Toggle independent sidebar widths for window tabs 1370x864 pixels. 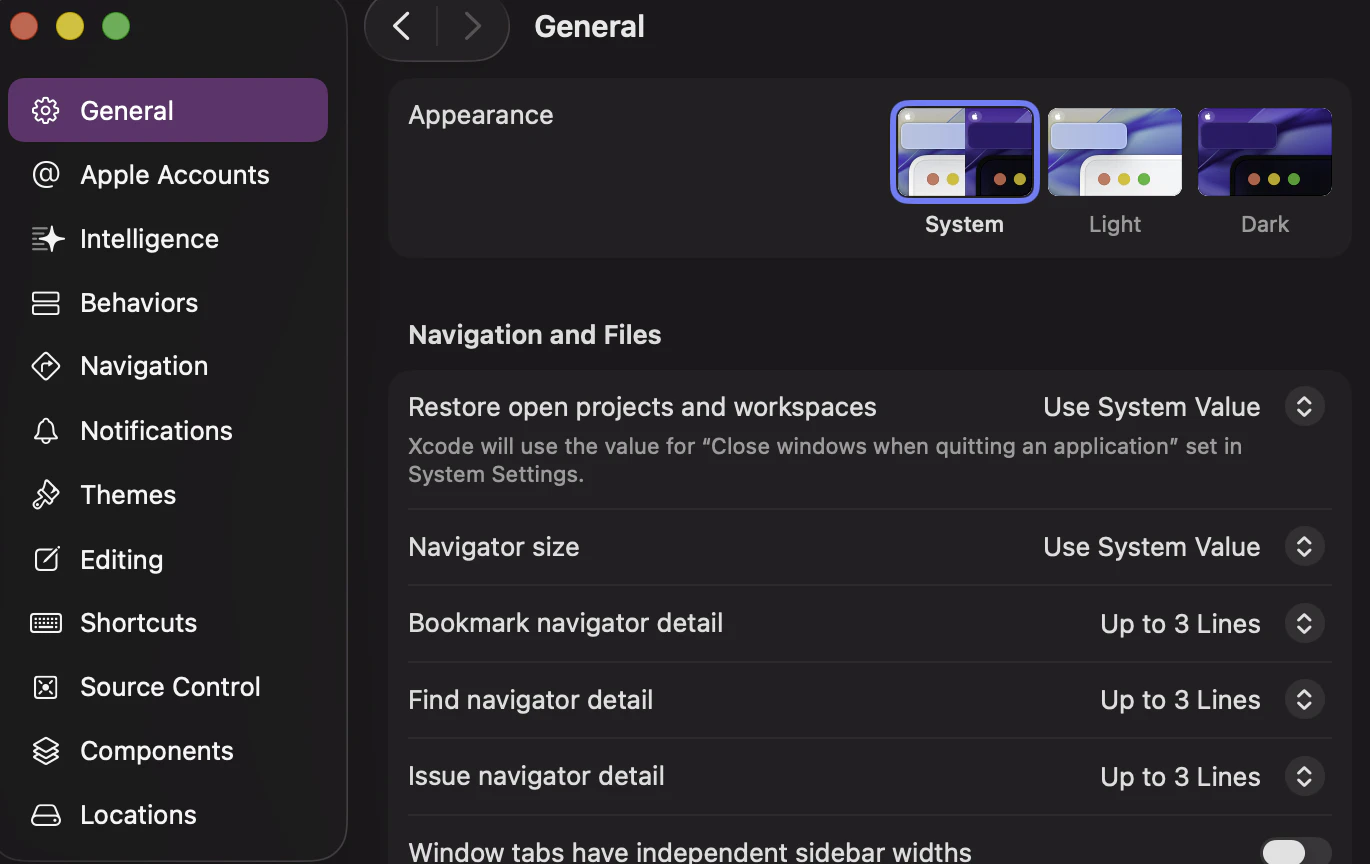[x=1295, y=851]
